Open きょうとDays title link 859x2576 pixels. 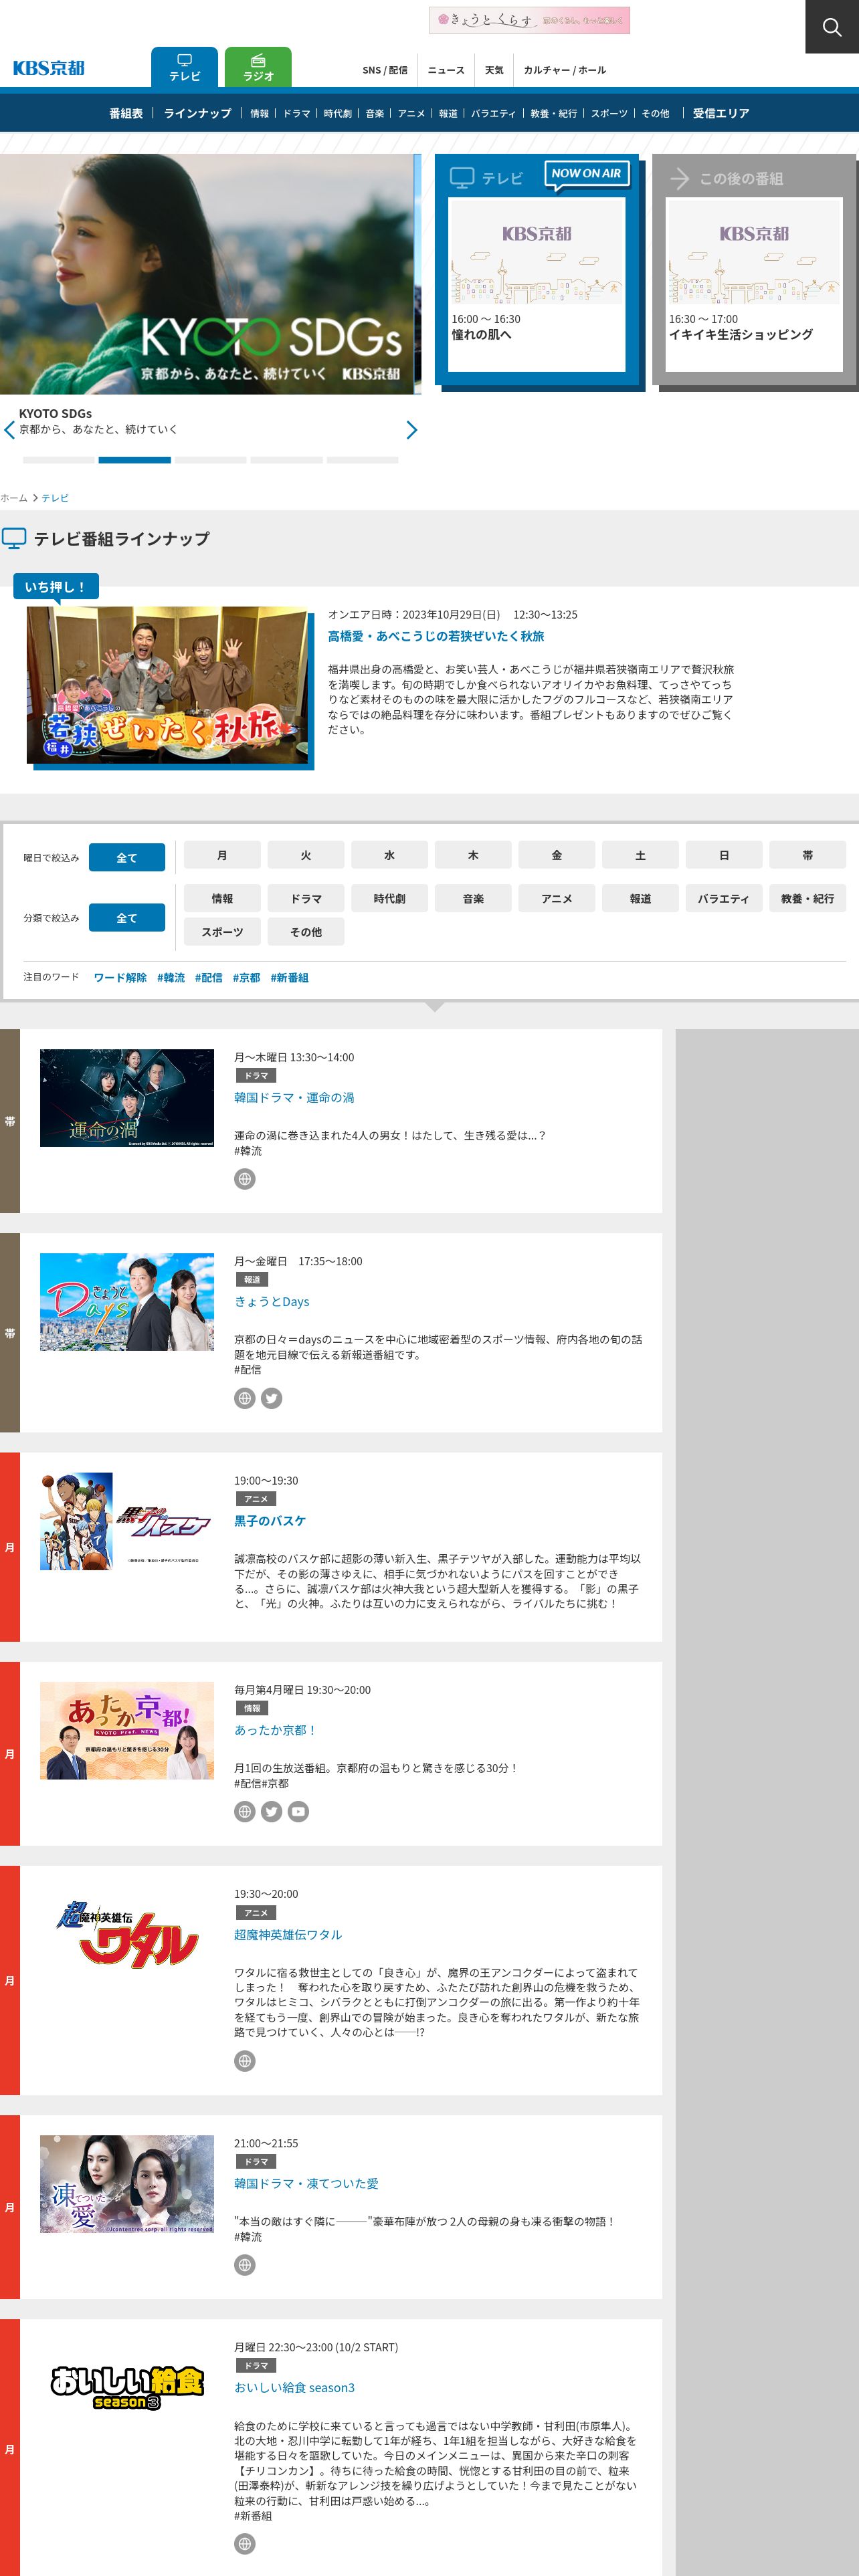[272, 1302]
